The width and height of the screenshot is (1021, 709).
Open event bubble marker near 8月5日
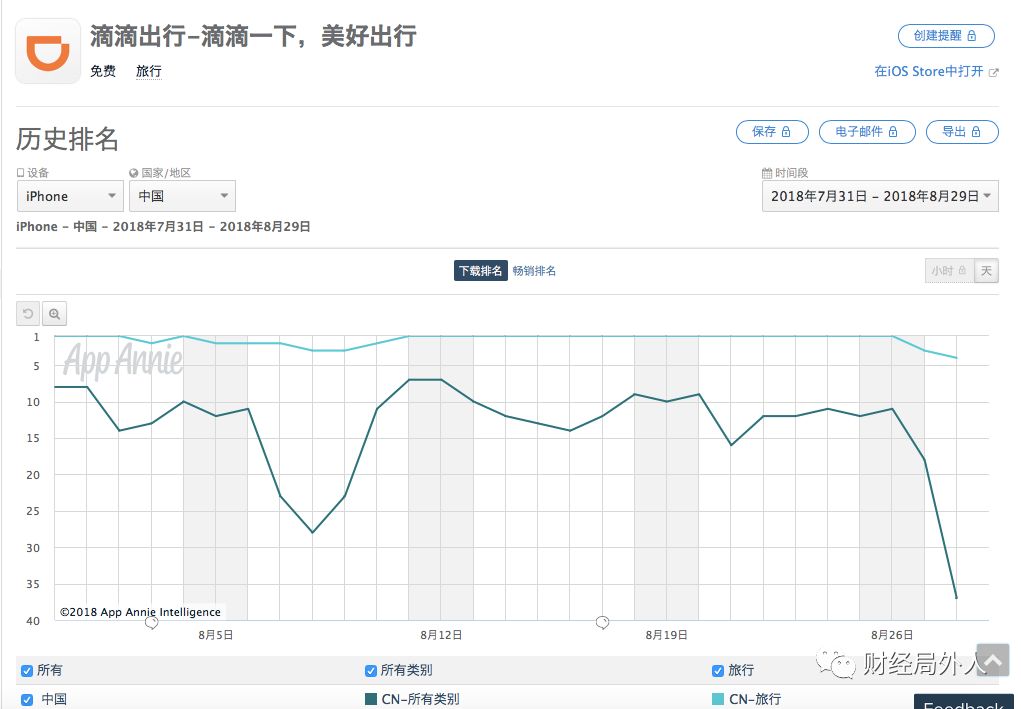tap(151, 623)
